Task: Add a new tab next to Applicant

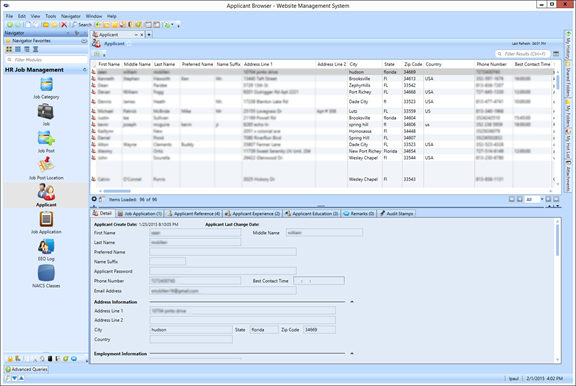Action: pos(149,35)
